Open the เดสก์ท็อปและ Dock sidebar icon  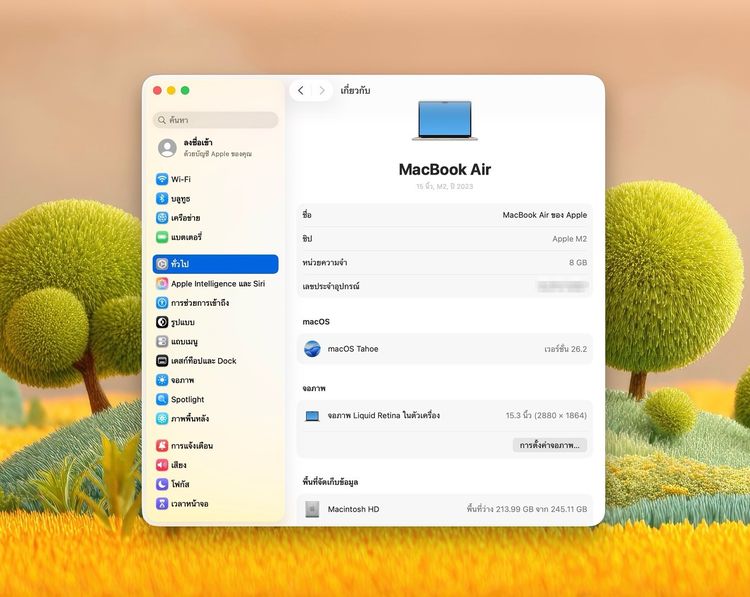[x=162, y=360]
